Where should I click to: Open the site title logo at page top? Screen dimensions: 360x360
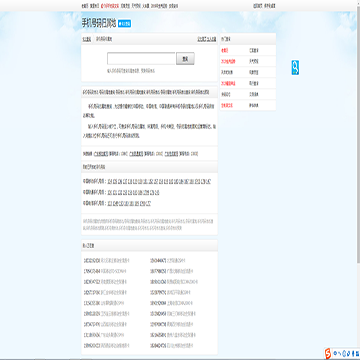tap(99, 23)
